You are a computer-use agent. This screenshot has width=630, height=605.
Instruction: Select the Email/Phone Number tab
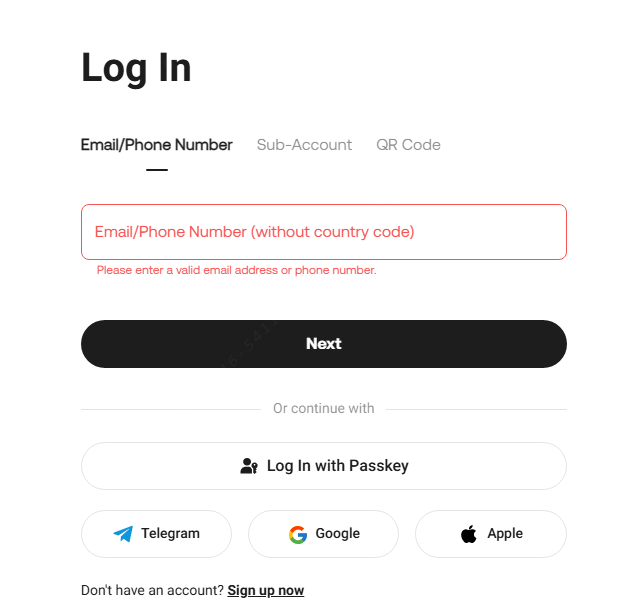pyautogui.click(x=156, y=145)
